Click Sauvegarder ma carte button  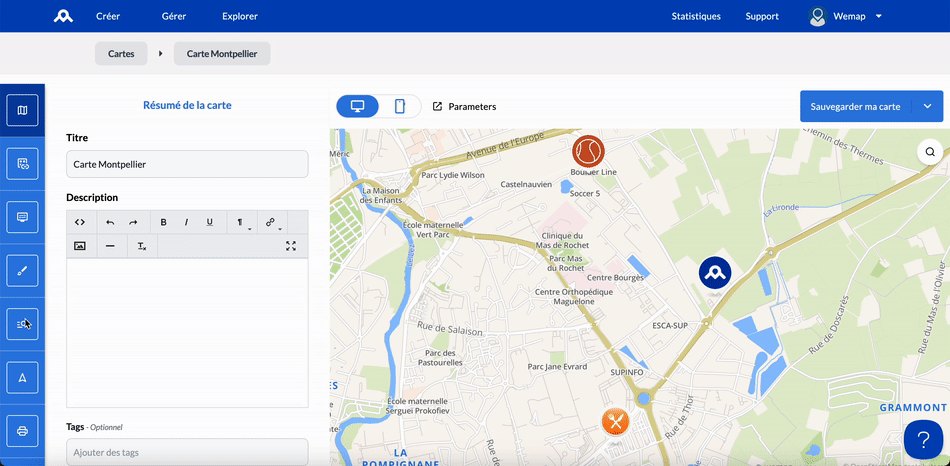(x=855, y=106)
